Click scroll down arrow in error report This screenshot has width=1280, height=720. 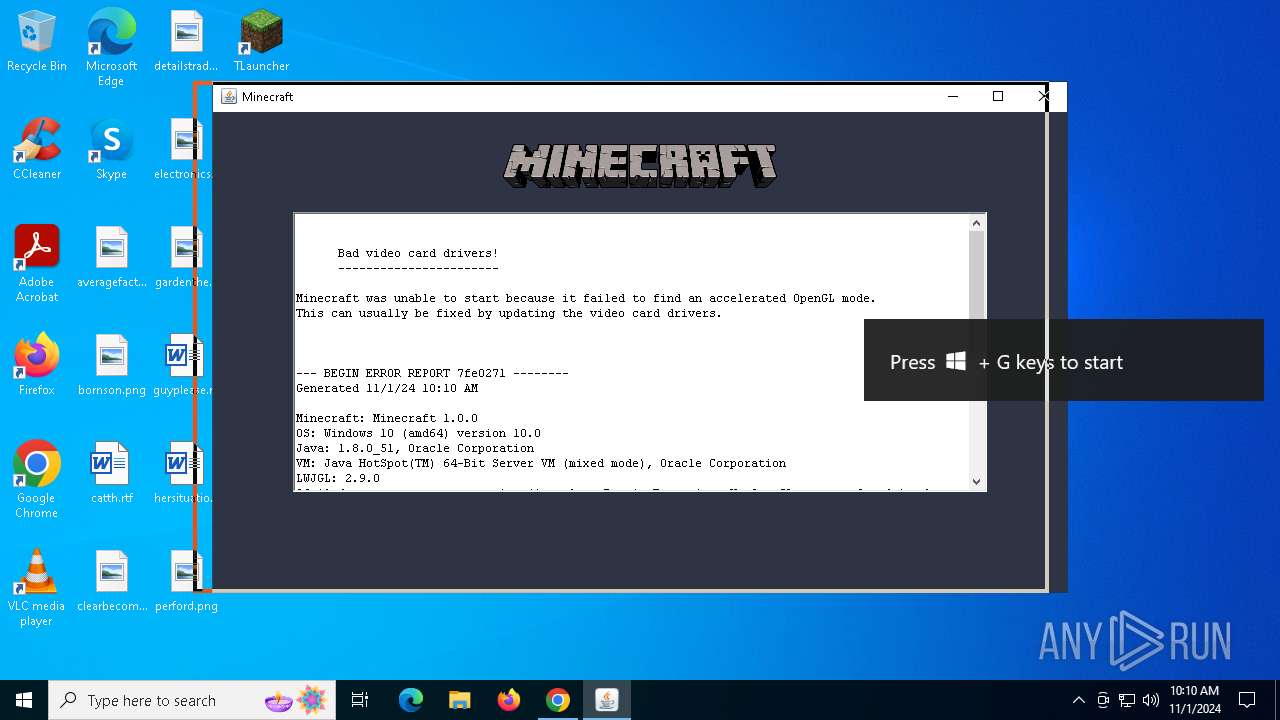tap(977, 481)
